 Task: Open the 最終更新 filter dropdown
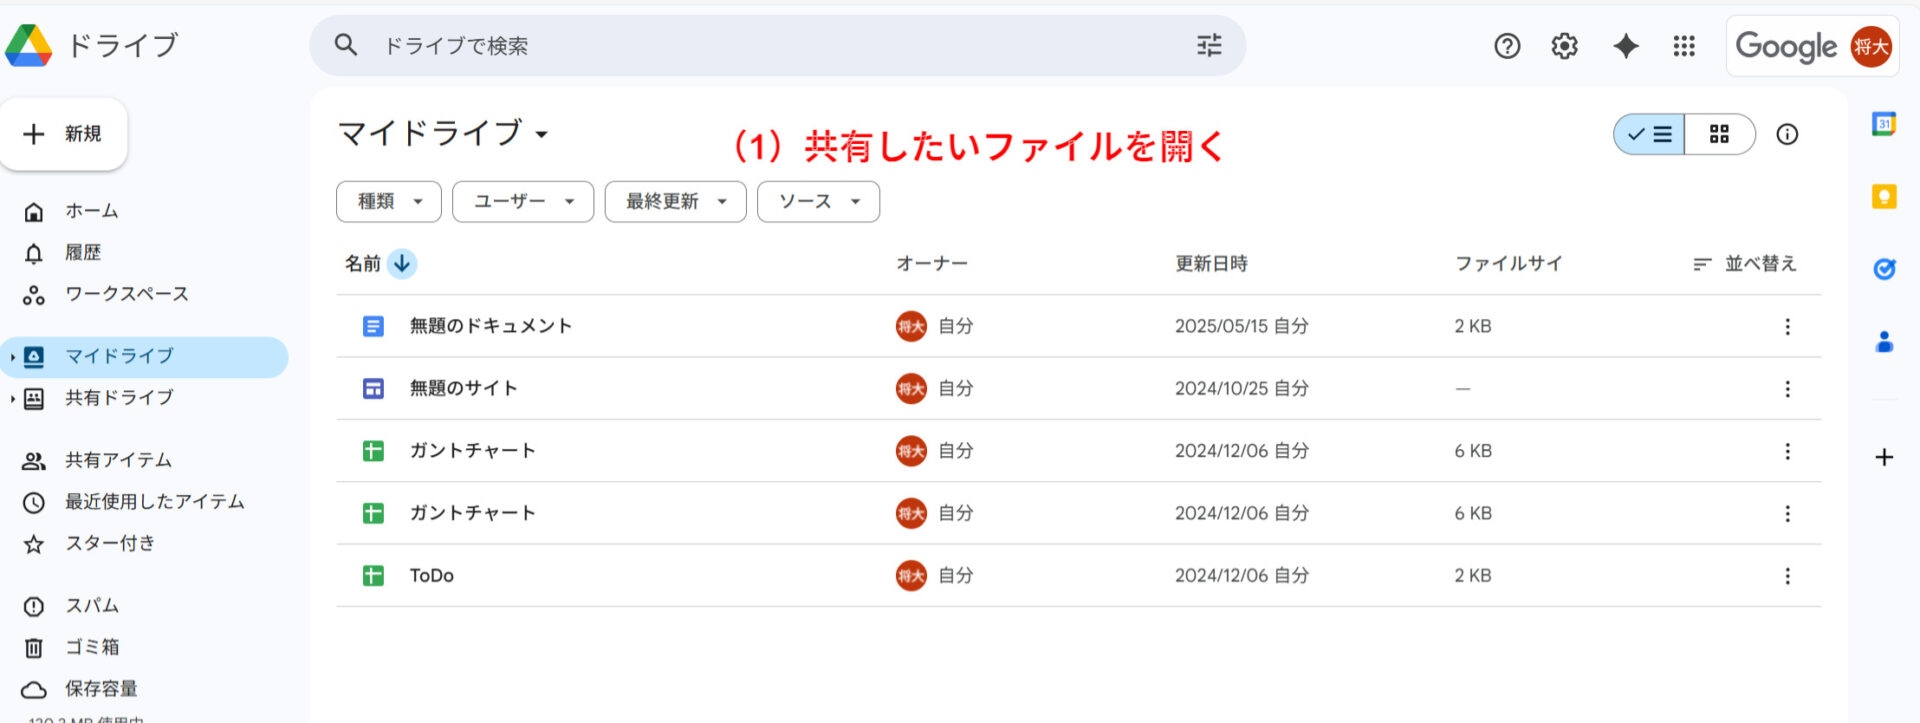pos(676,202)
